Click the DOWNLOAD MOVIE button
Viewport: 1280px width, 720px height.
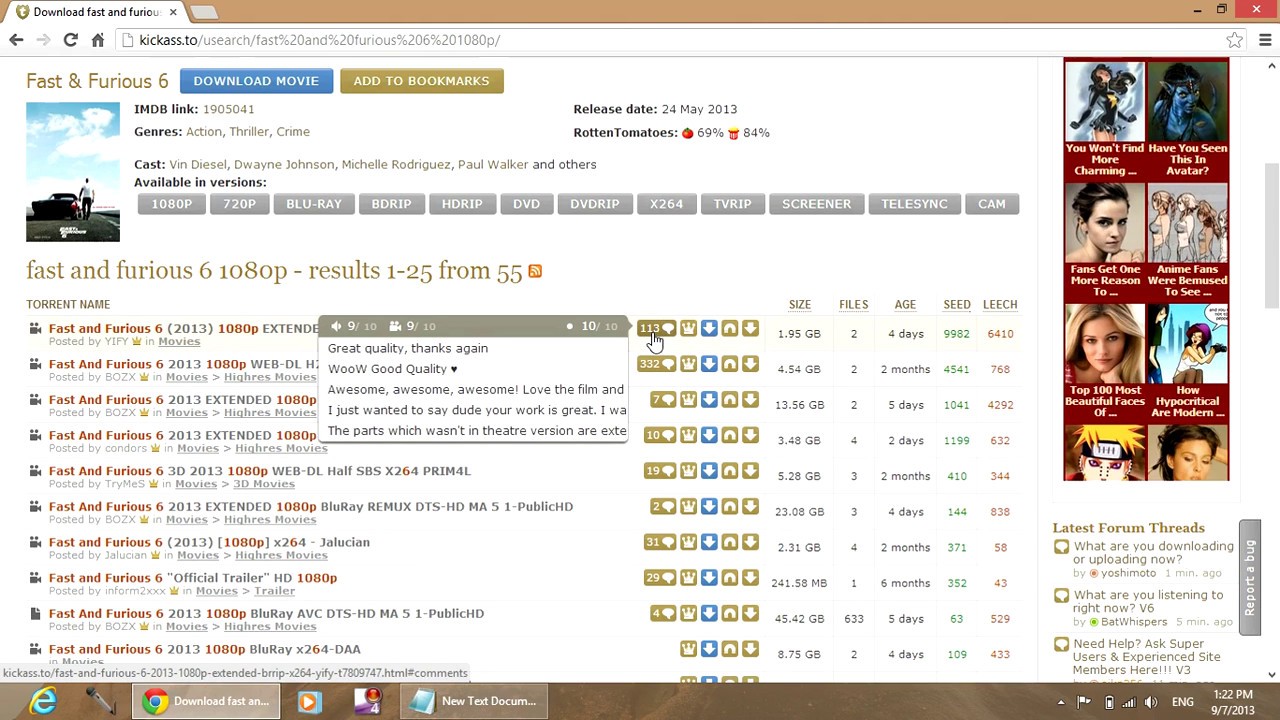(x=256, y=81)
